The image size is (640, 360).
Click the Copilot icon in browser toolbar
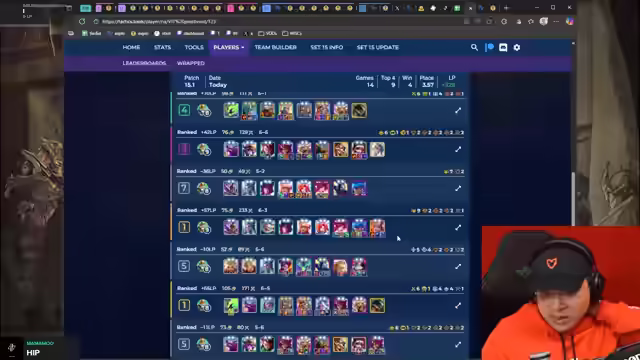(x=569, y=21)
